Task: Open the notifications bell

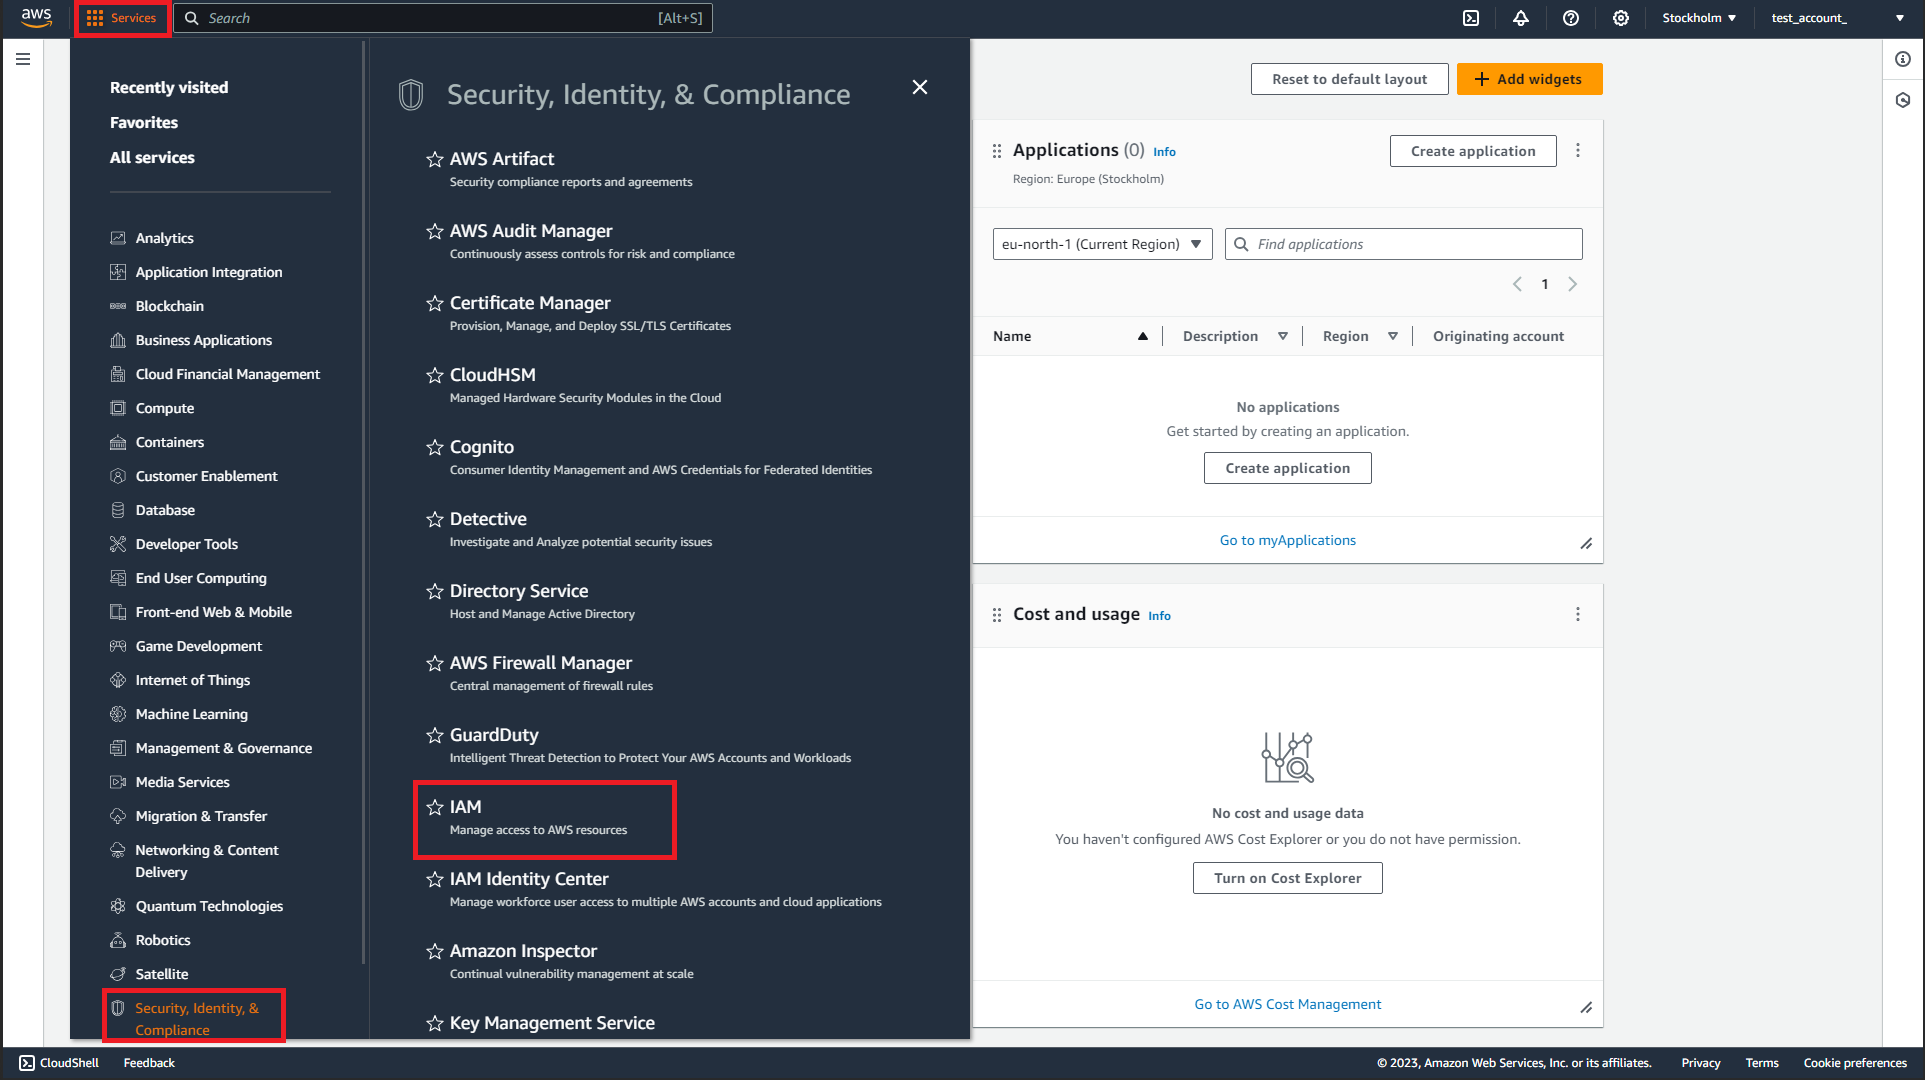Action: 1521,18
